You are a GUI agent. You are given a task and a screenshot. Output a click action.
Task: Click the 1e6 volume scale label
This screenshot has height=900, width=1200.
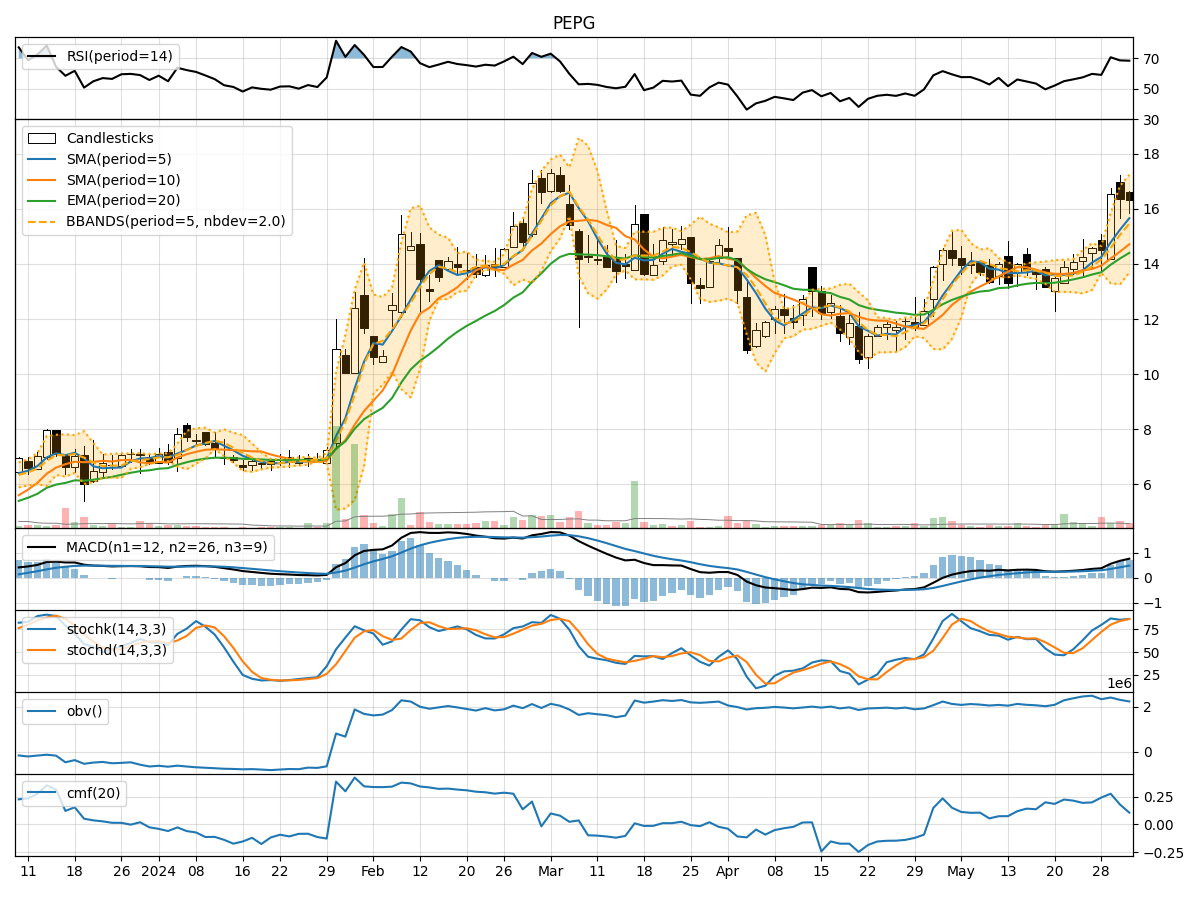pos(1118,682)
